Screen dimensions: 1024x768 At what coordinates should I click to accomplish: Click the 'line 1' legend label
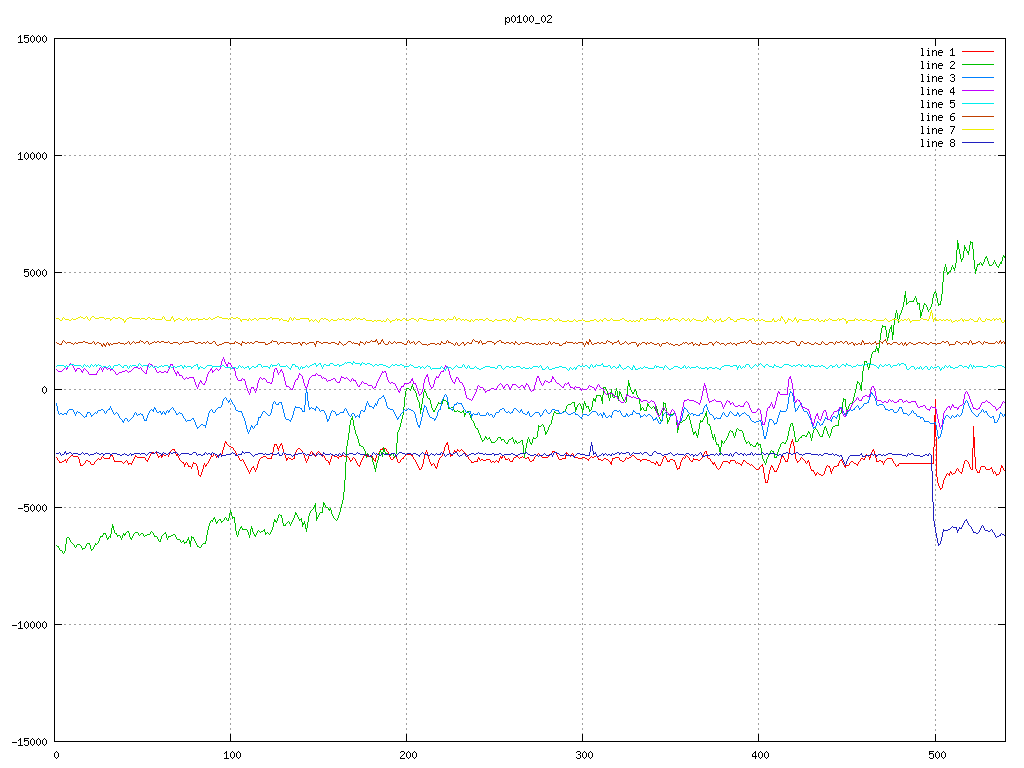point(937,52)
